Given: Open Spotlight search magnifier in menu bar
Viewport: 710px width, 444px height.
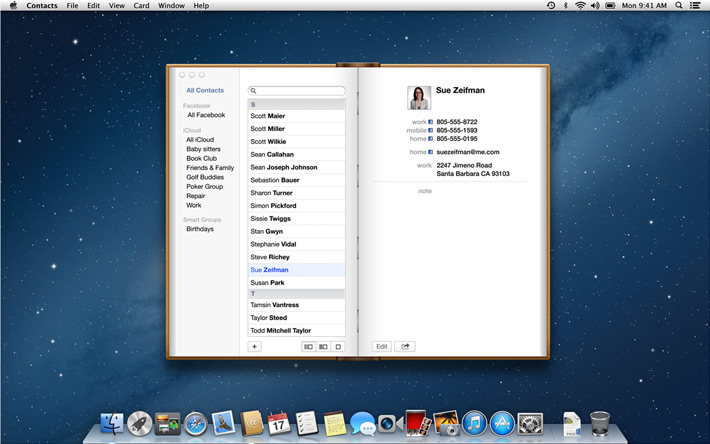Looking at the screenshot, I should (680, 6).
